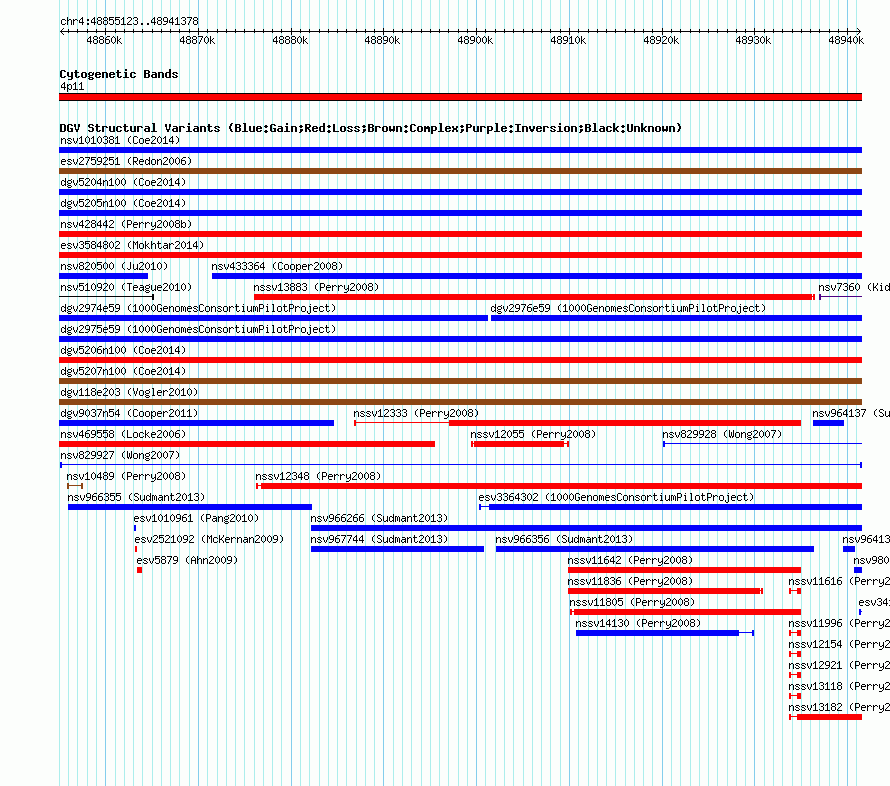Select the dgv9037n54 (Cooper2011) blue bar

tap(196, 423)
